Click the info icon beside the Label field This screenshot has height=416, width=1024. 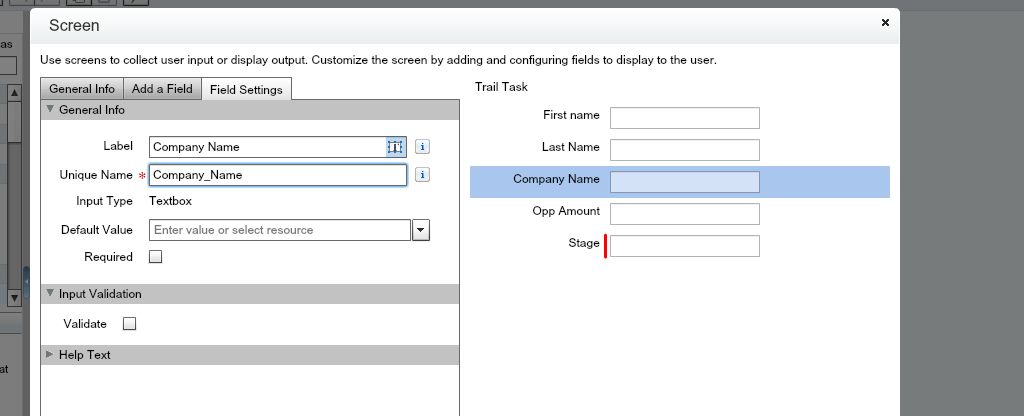coord(422,147)
